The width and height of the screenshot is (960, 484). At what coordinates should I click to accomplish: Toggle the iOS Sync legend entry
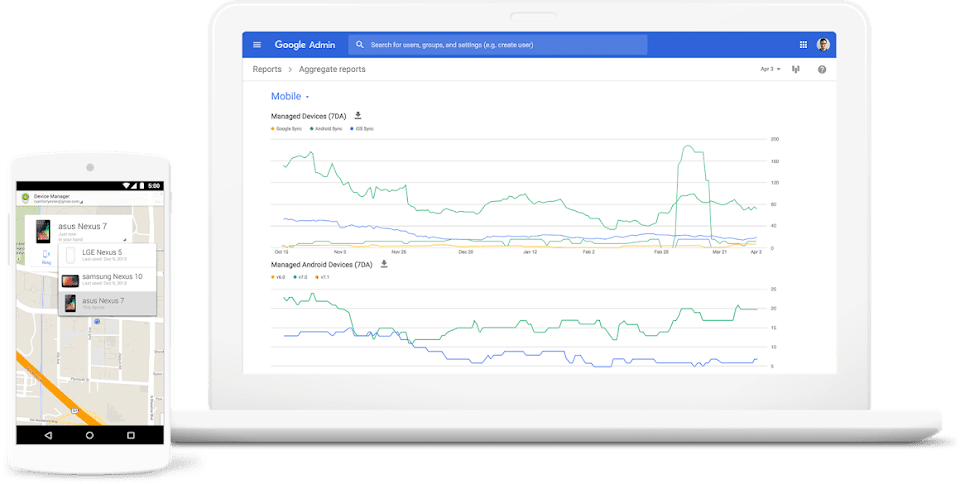362,129
